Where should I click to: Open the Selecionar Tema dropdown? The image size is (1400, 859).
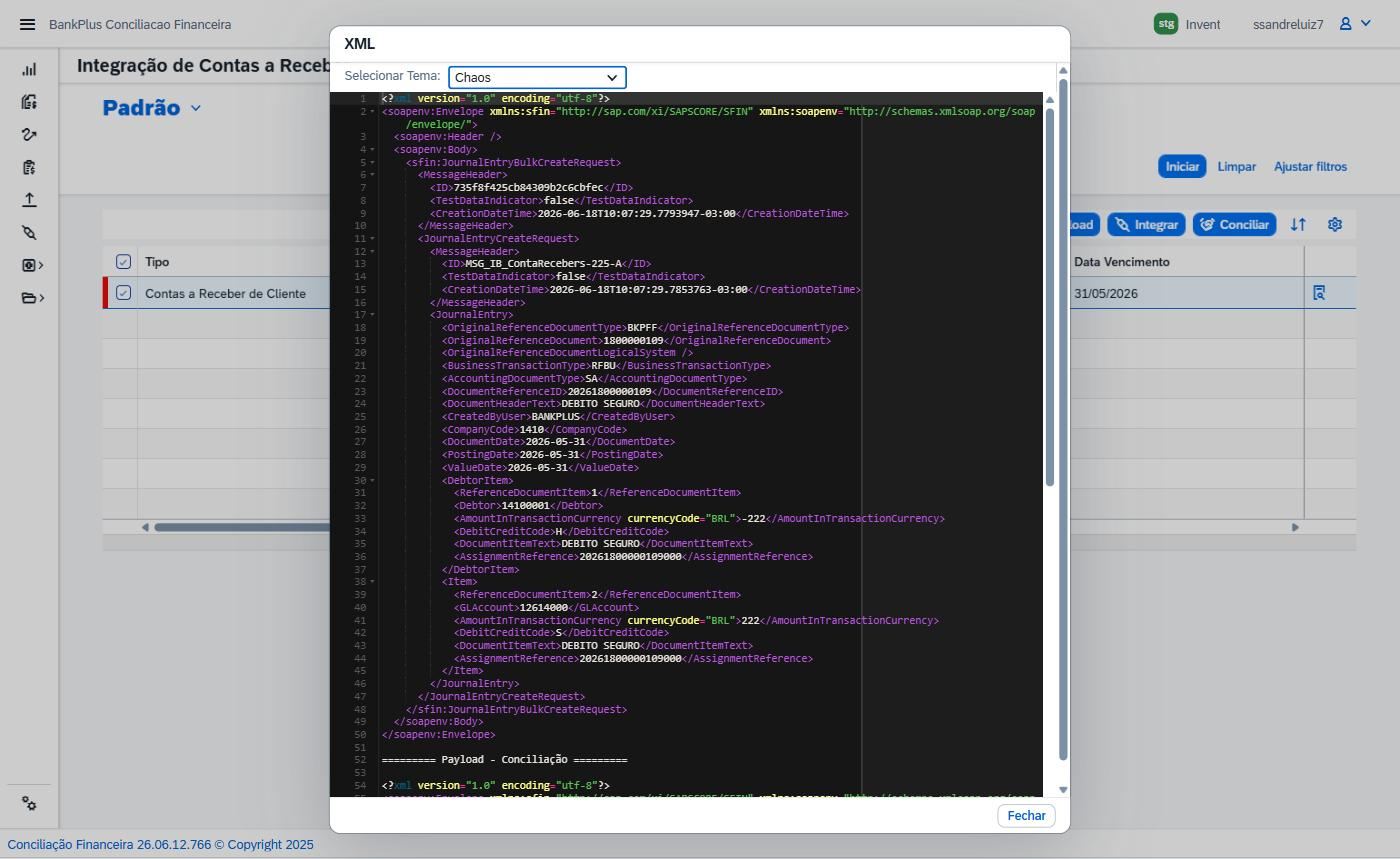[537, 77]
